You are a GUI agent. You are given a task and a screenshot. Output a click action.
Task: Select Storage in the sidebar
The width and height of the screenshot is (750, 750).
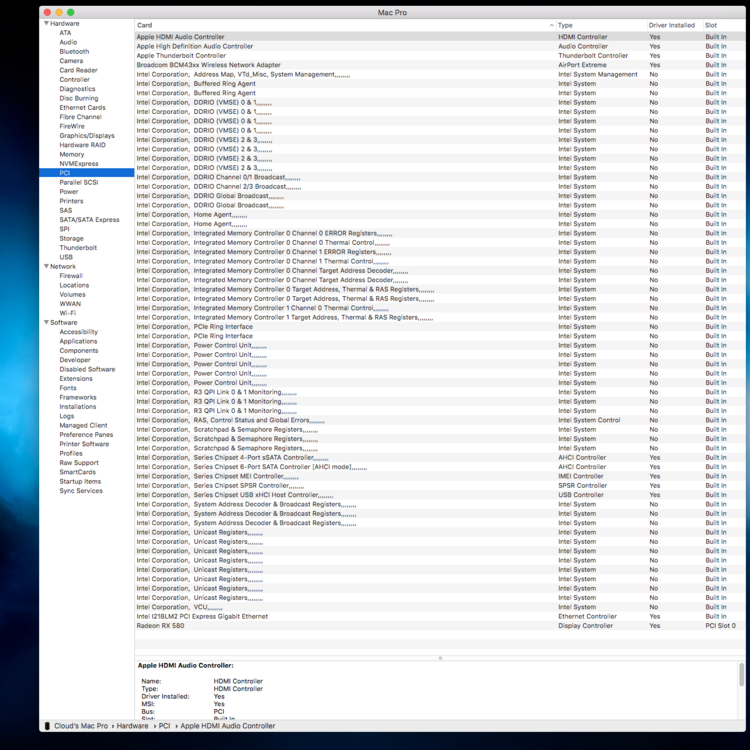click(71, 238)
